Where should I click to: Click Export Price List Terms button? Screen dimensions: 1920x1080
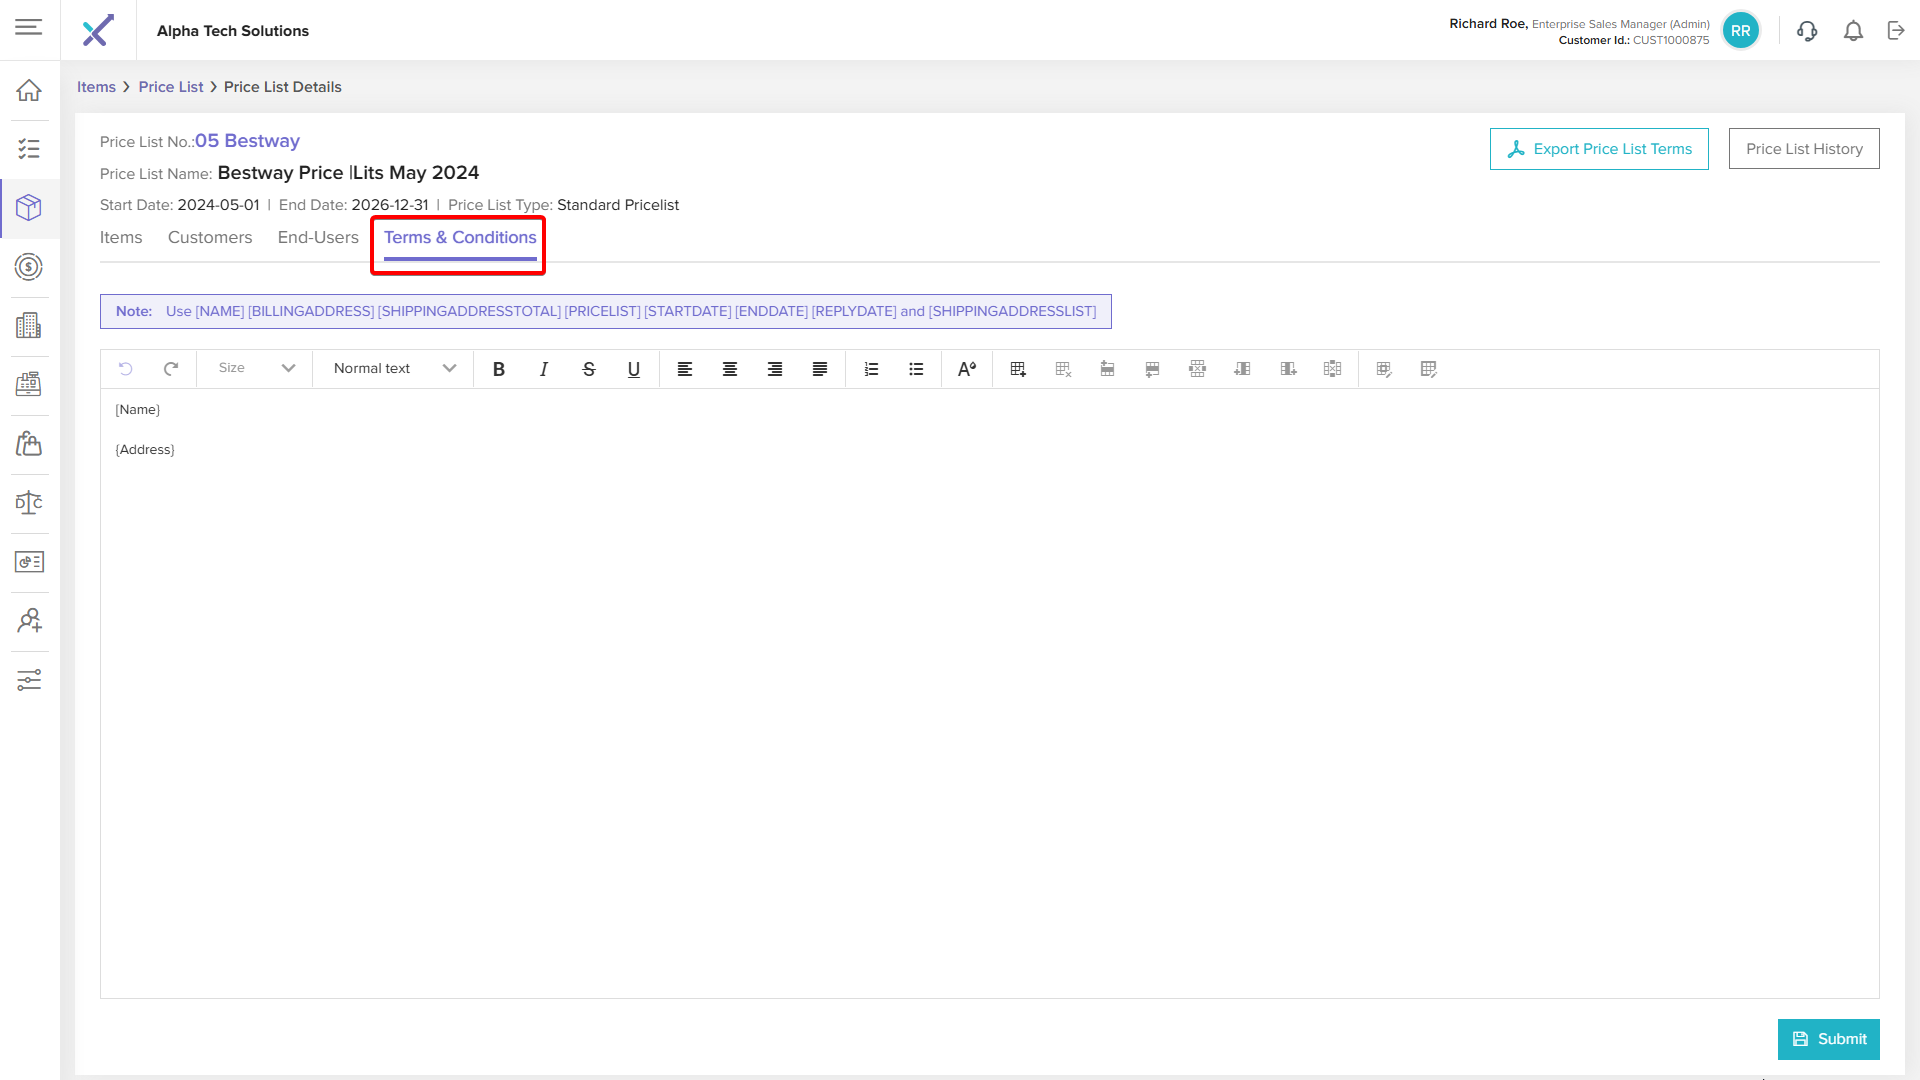pos(1598,149)
